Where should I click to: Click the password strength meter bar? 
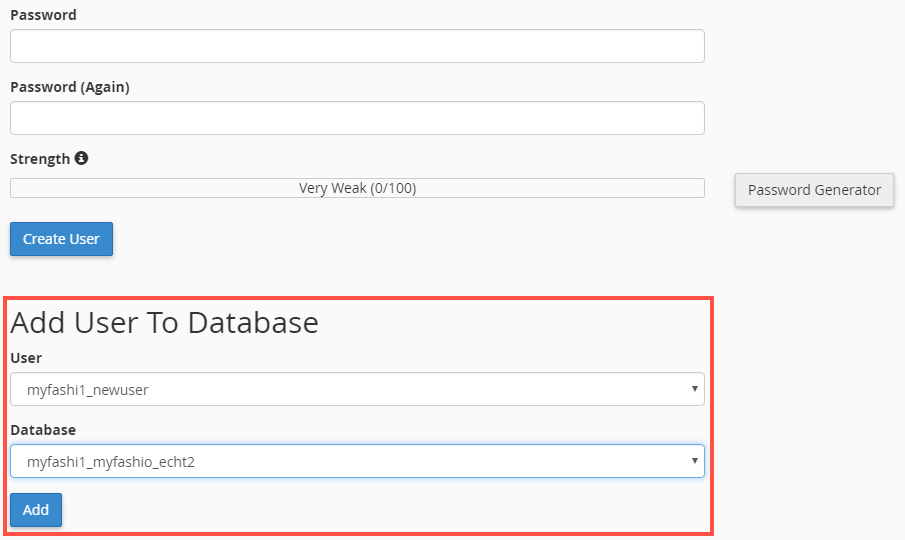[x=357, y=188]
